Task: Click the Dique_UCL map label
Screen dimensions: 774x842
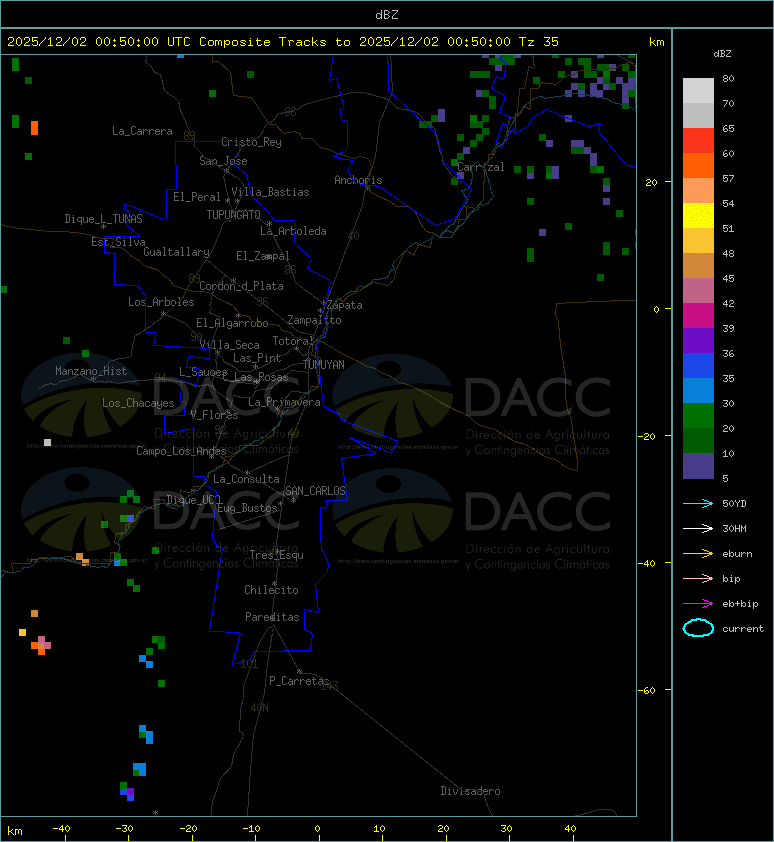Action: click(x=194, y=500)
